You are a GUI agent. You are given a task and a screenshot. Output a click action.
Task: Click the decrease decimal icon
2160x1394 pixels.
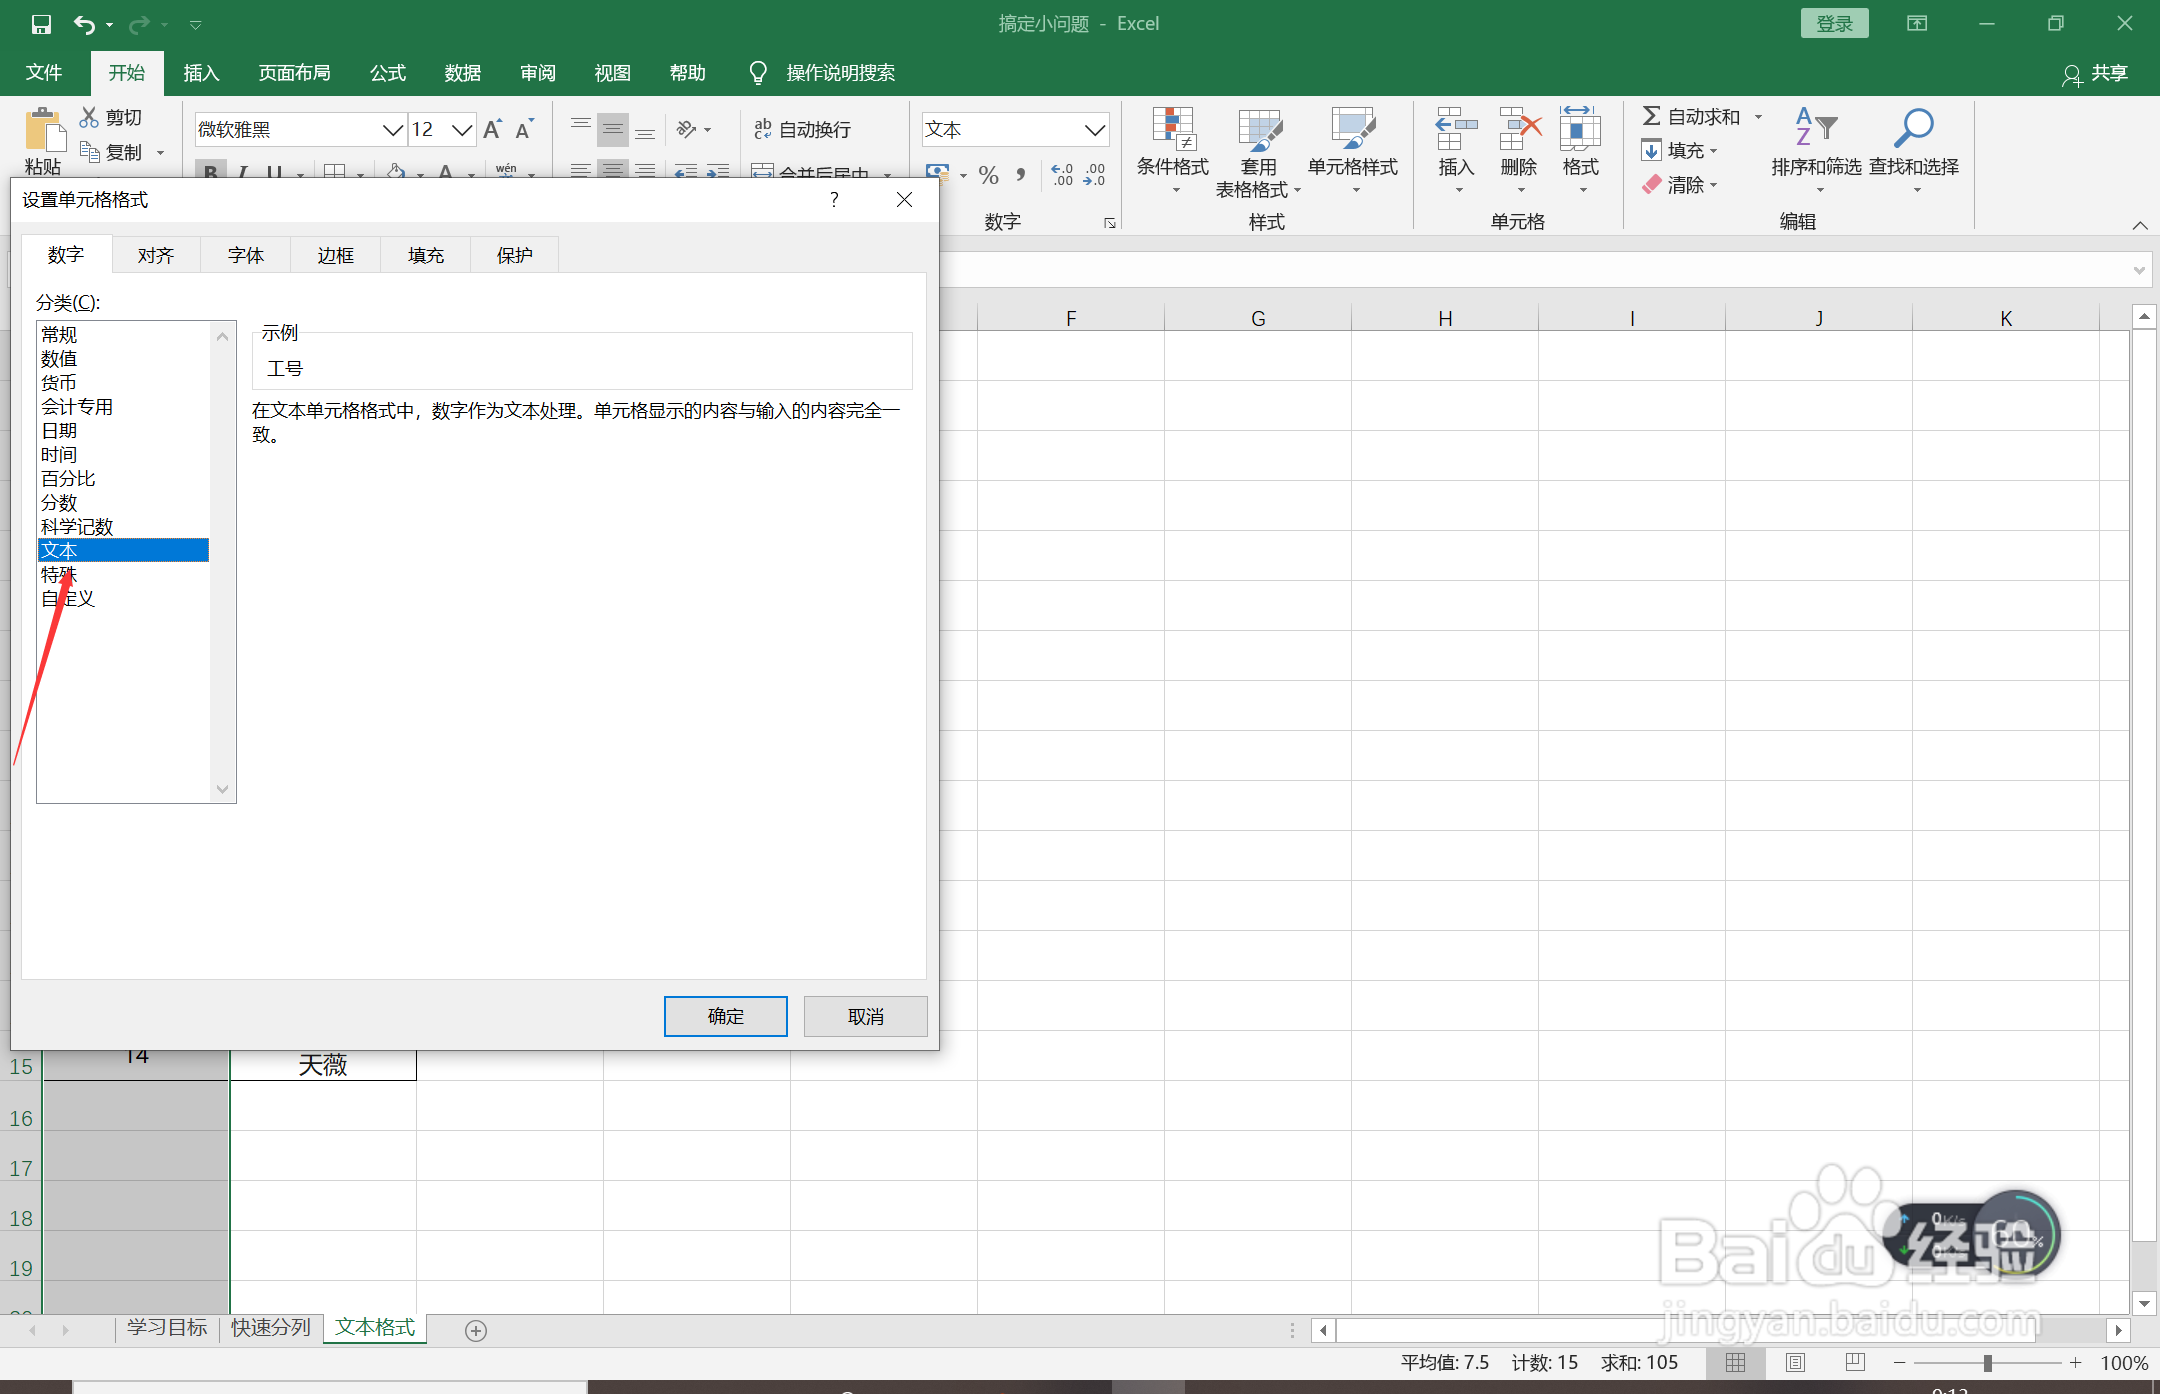click(x=1094, y=175)
